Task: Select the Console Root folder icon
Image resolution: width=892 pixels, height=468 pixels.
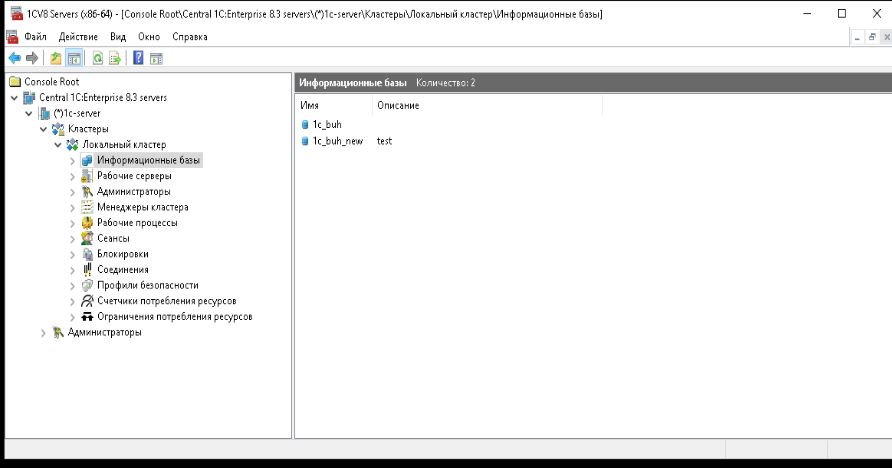Action: pyautogui.click(x=15, y=82)
